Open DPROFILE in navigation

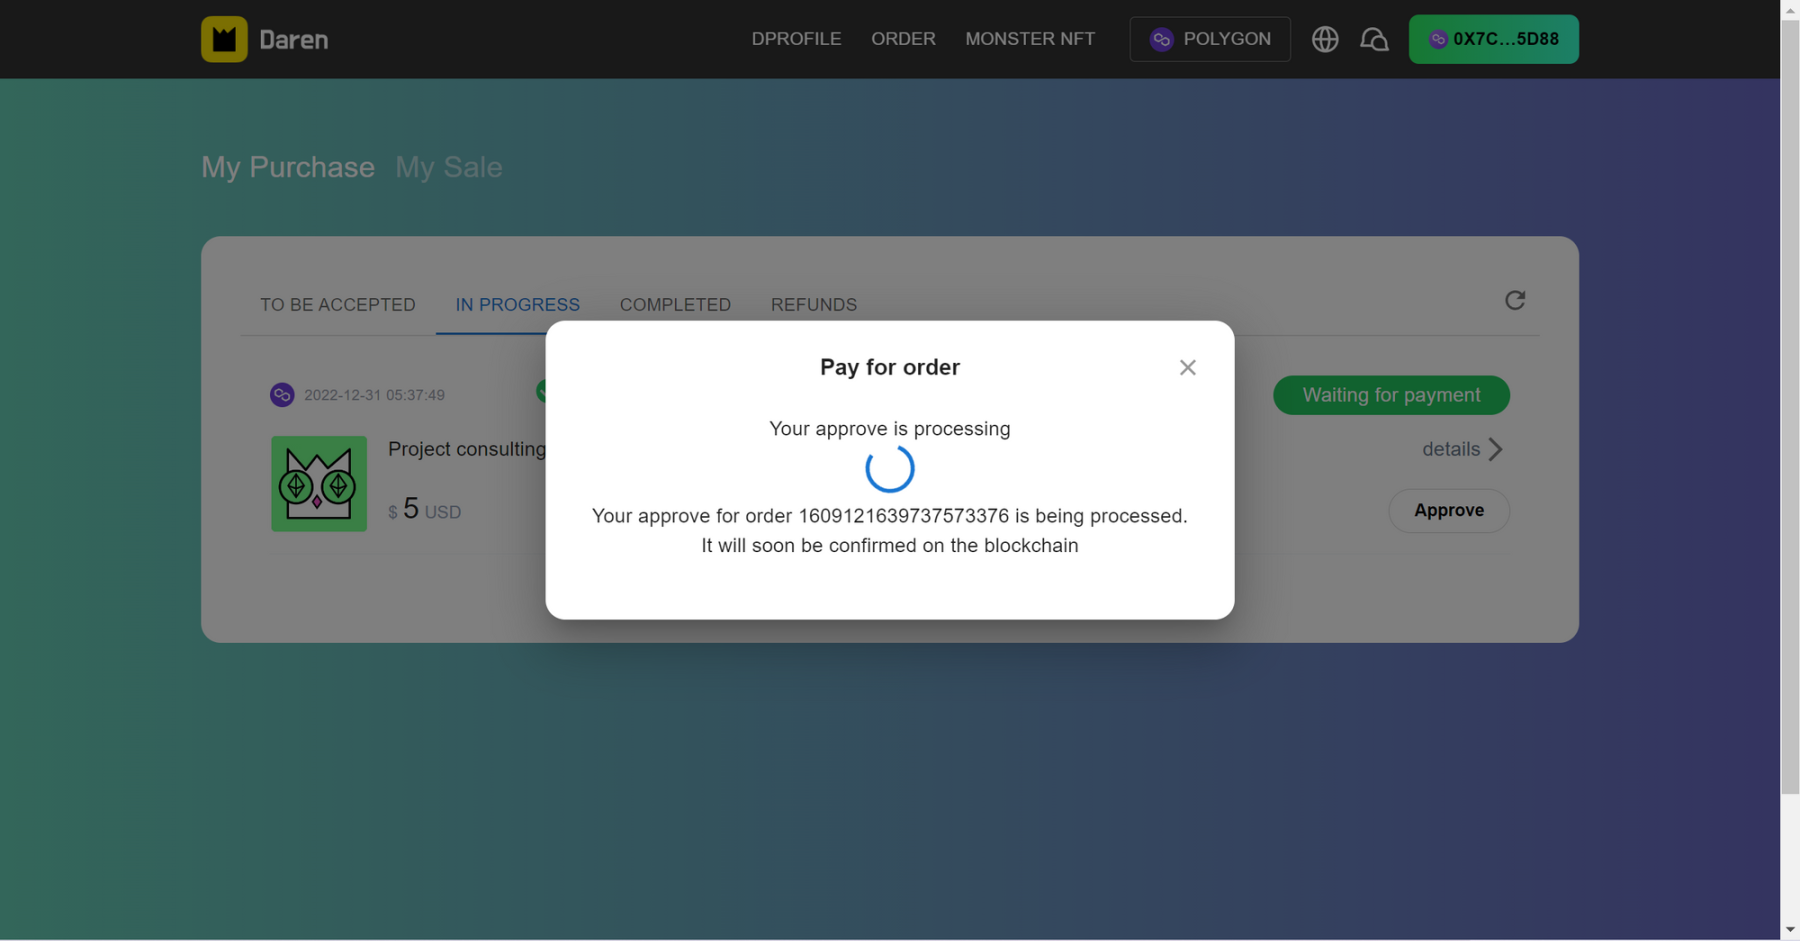796,39
